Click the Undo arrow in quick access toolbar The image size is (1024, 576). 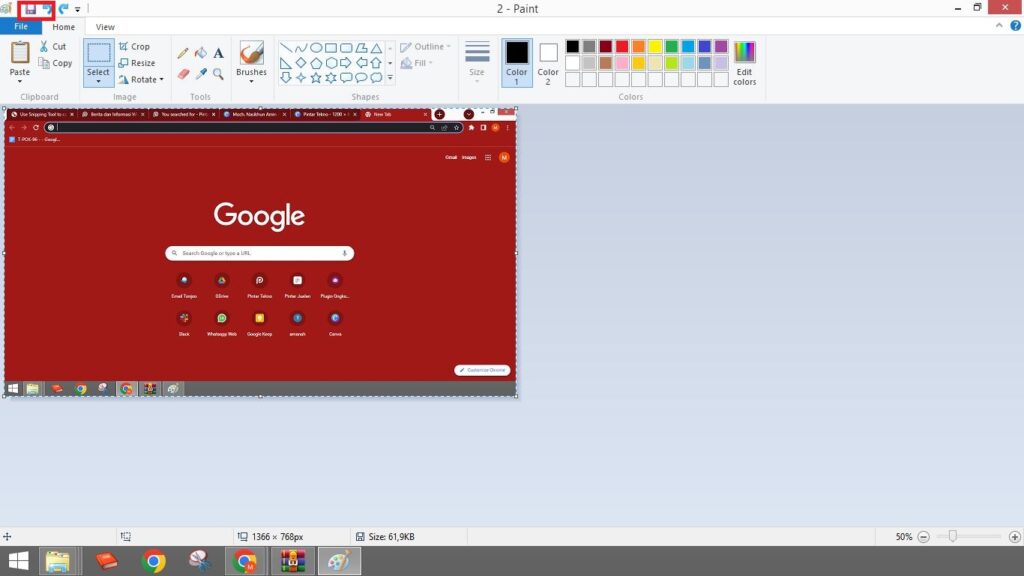click(x=46, y=9)
